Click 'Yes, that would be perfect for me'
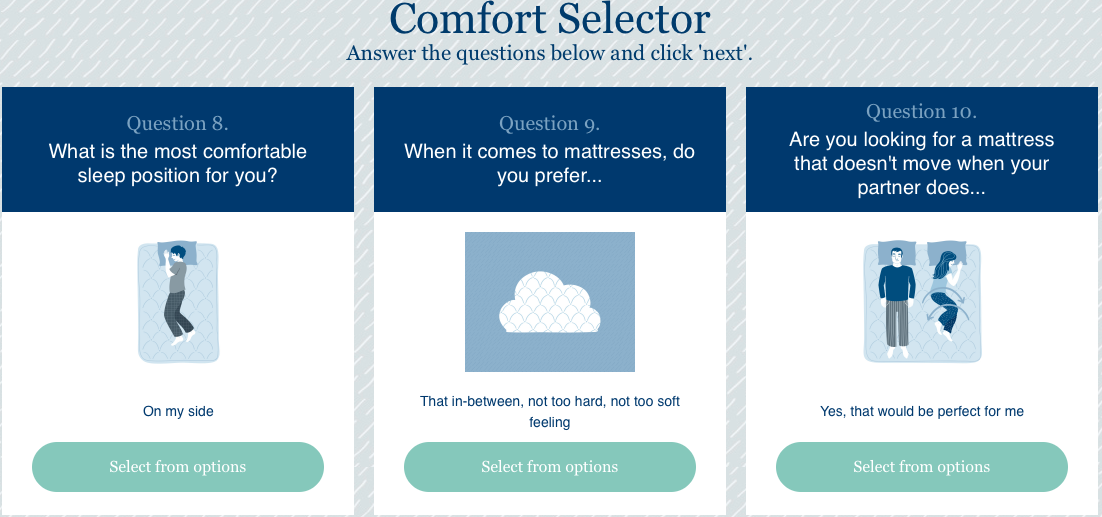The width and height of the screenshot is (1102, 517). (921, 412)
